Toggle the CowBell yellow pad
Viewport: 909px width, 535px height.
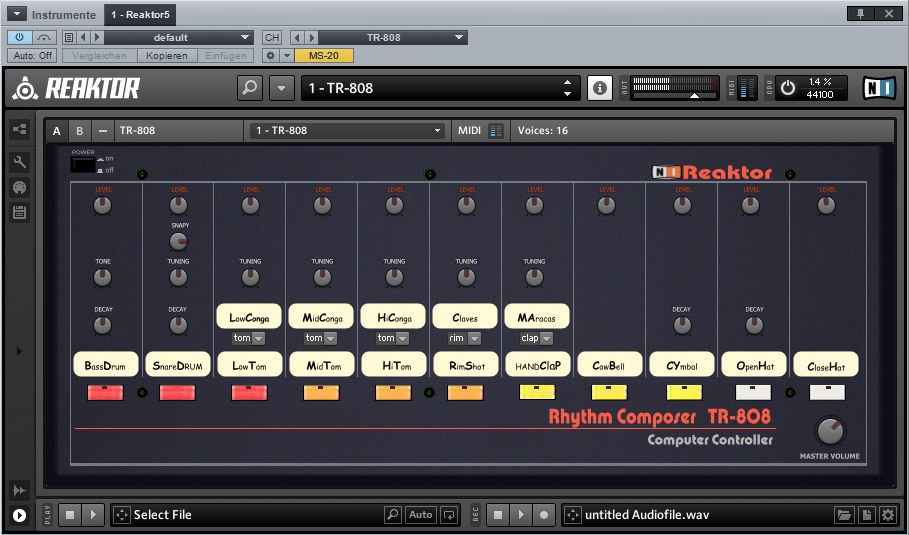(609, 392)
